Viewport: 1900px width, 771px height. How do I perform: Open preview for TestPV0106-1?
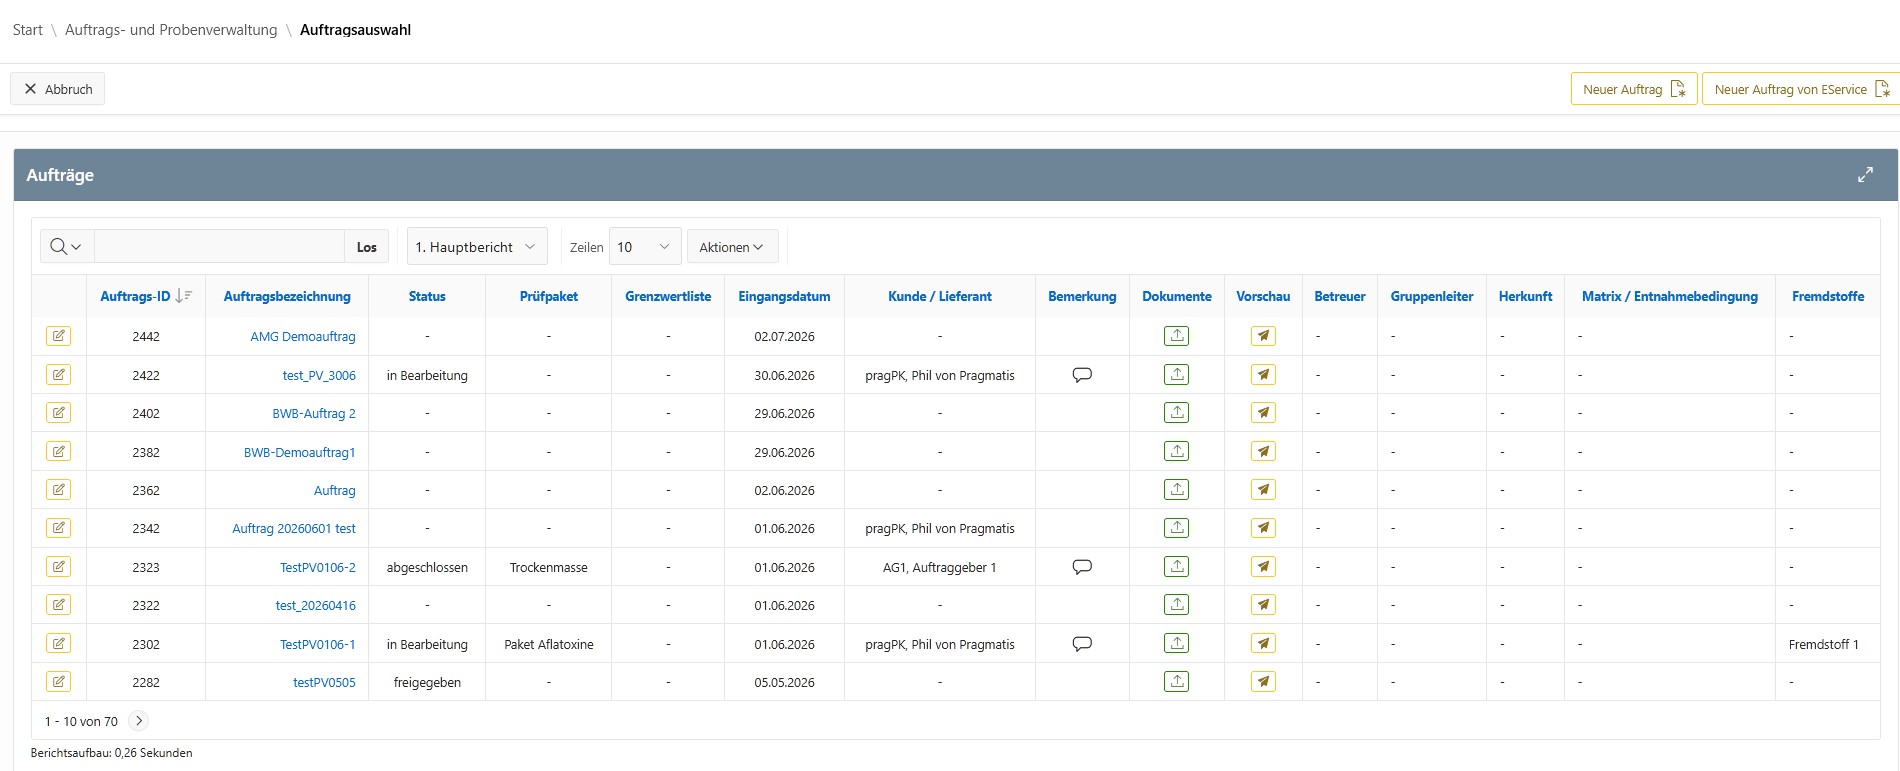point(1263,644)
